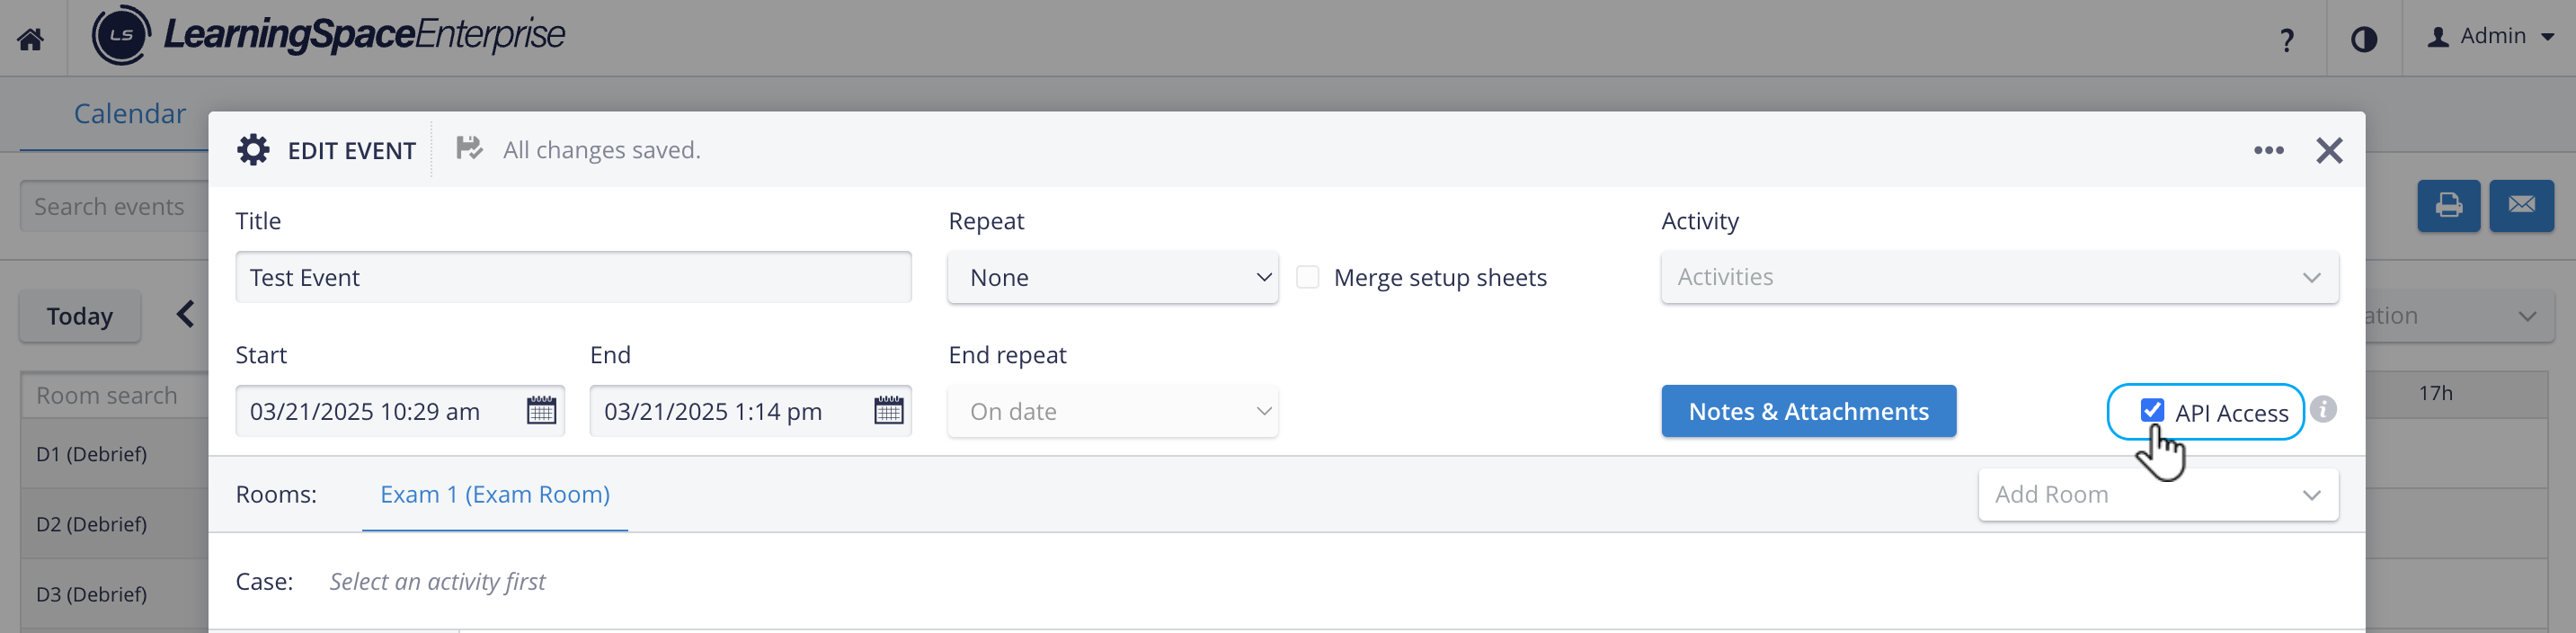The image size is (2576, 633).
Task: Go to the home page icon
Action: (31, 39)
